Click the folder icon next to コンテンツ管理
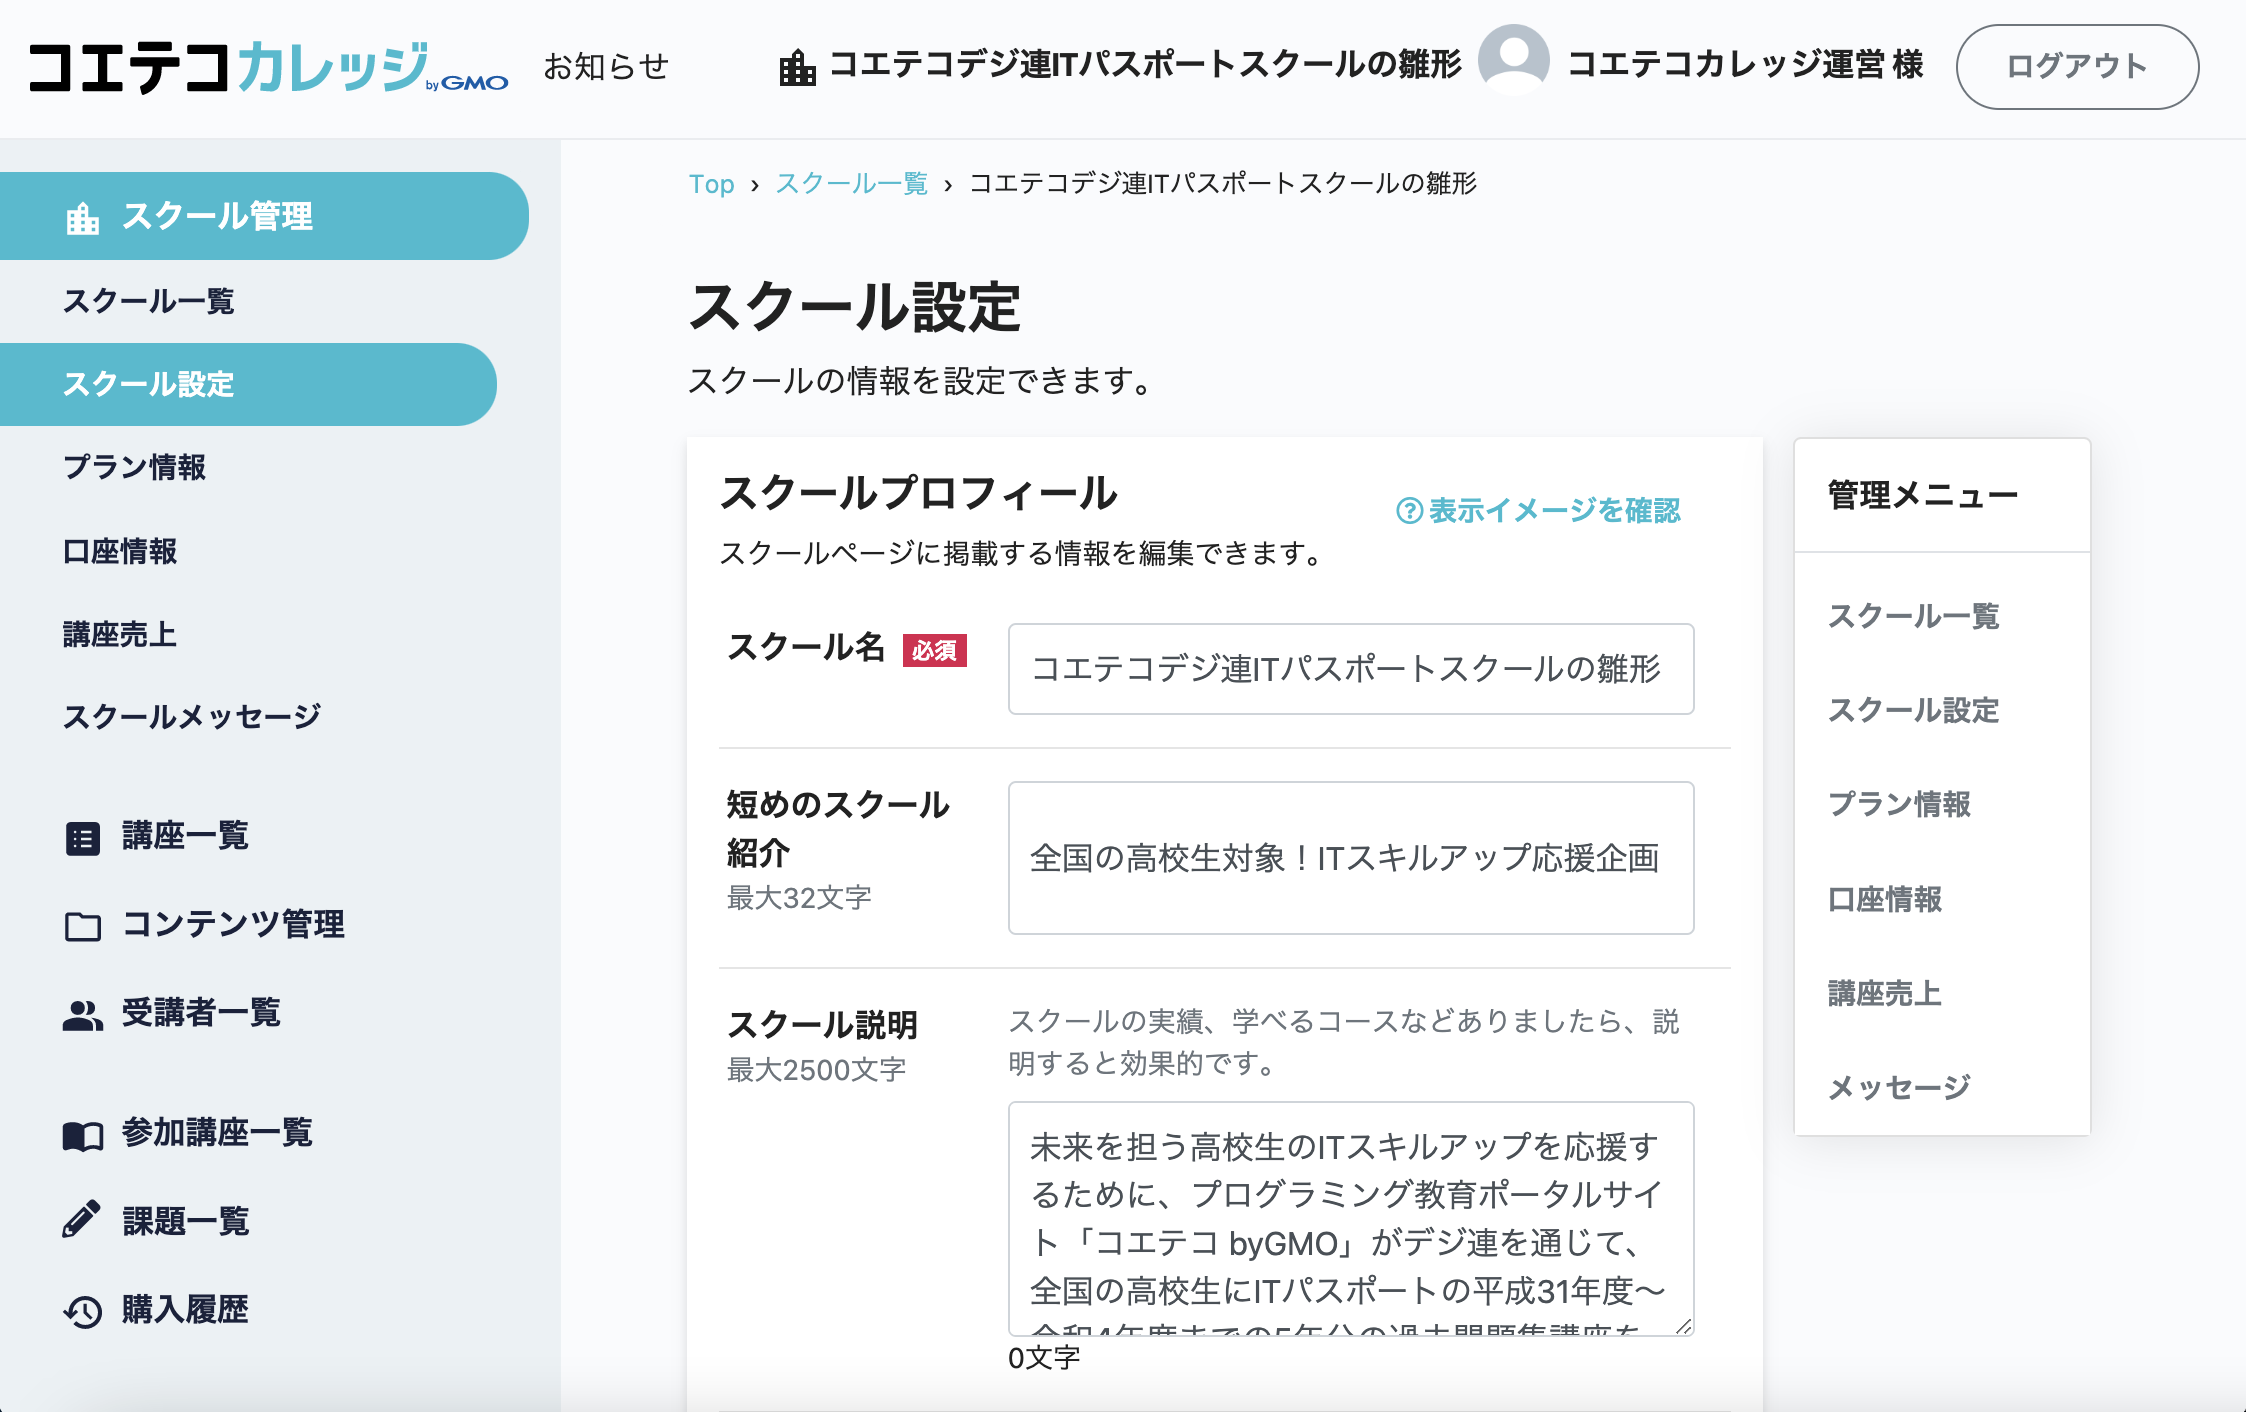Screen dimensions: 2246x1412 coord(82,927)
